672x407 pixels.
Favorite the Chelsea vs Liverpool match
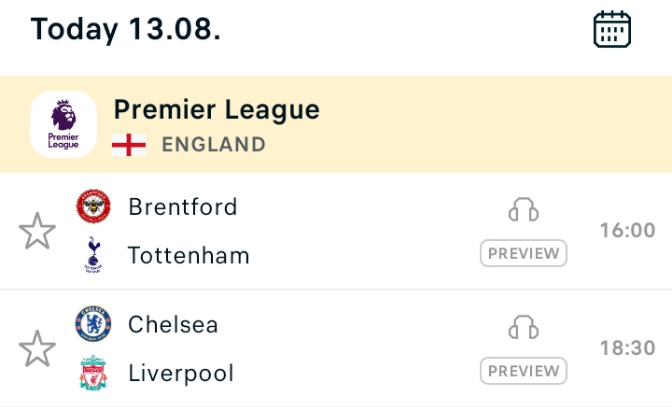coord(37,348)
